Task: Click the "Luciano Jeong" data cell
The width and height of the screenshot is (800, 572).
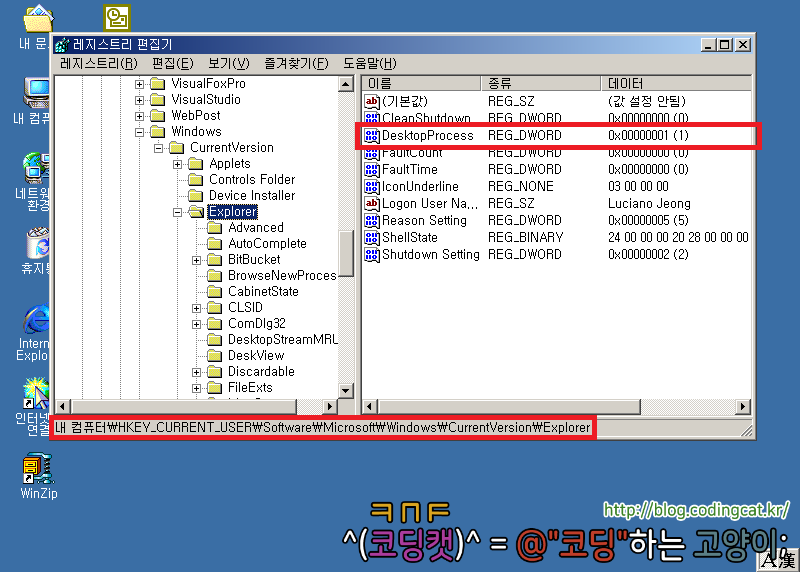Action: (x=649, y=204)
